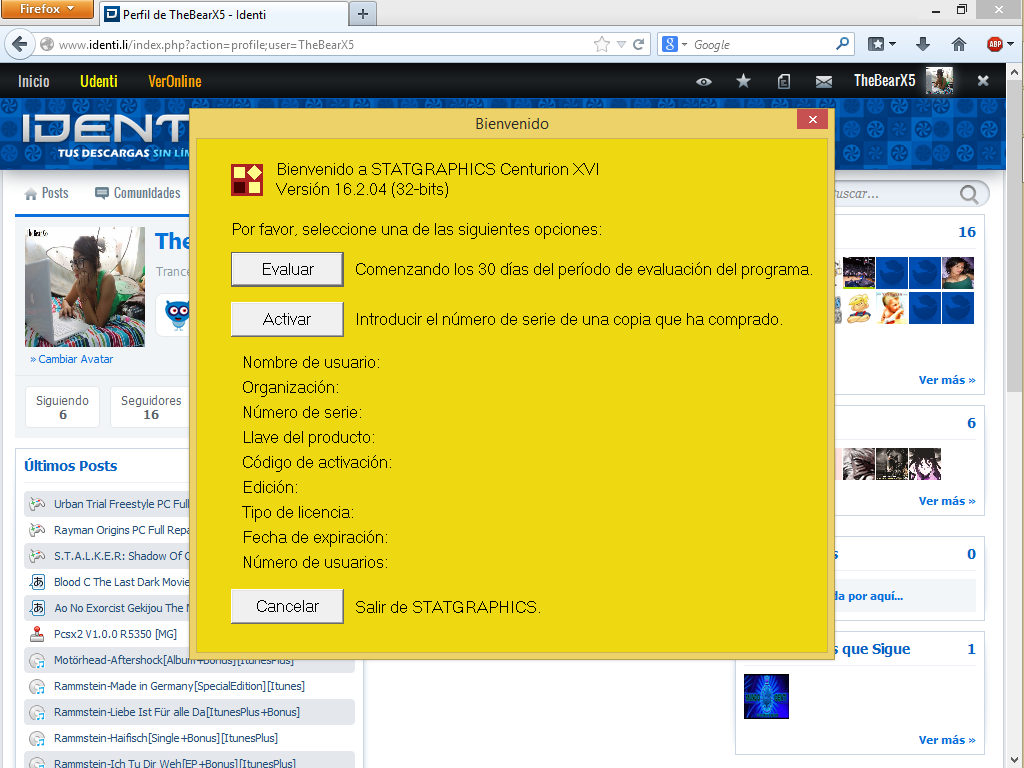Bookmark the page with the star icon
Viewport: 1024px width, 768px height.
(601, 44)
